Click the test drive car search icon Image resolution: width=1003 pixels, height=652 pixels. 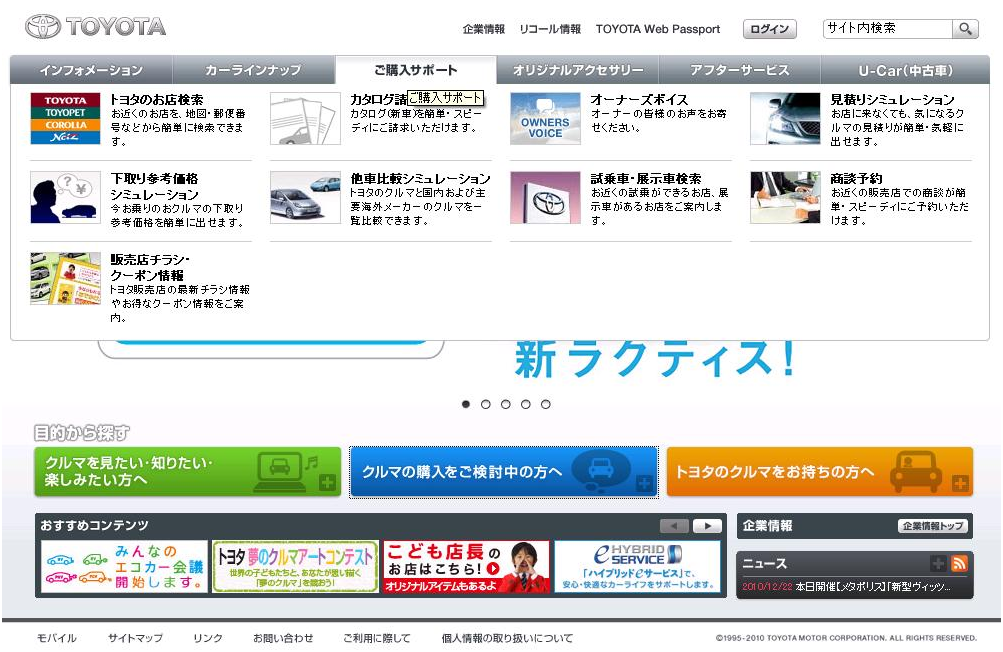click(545, 197)
